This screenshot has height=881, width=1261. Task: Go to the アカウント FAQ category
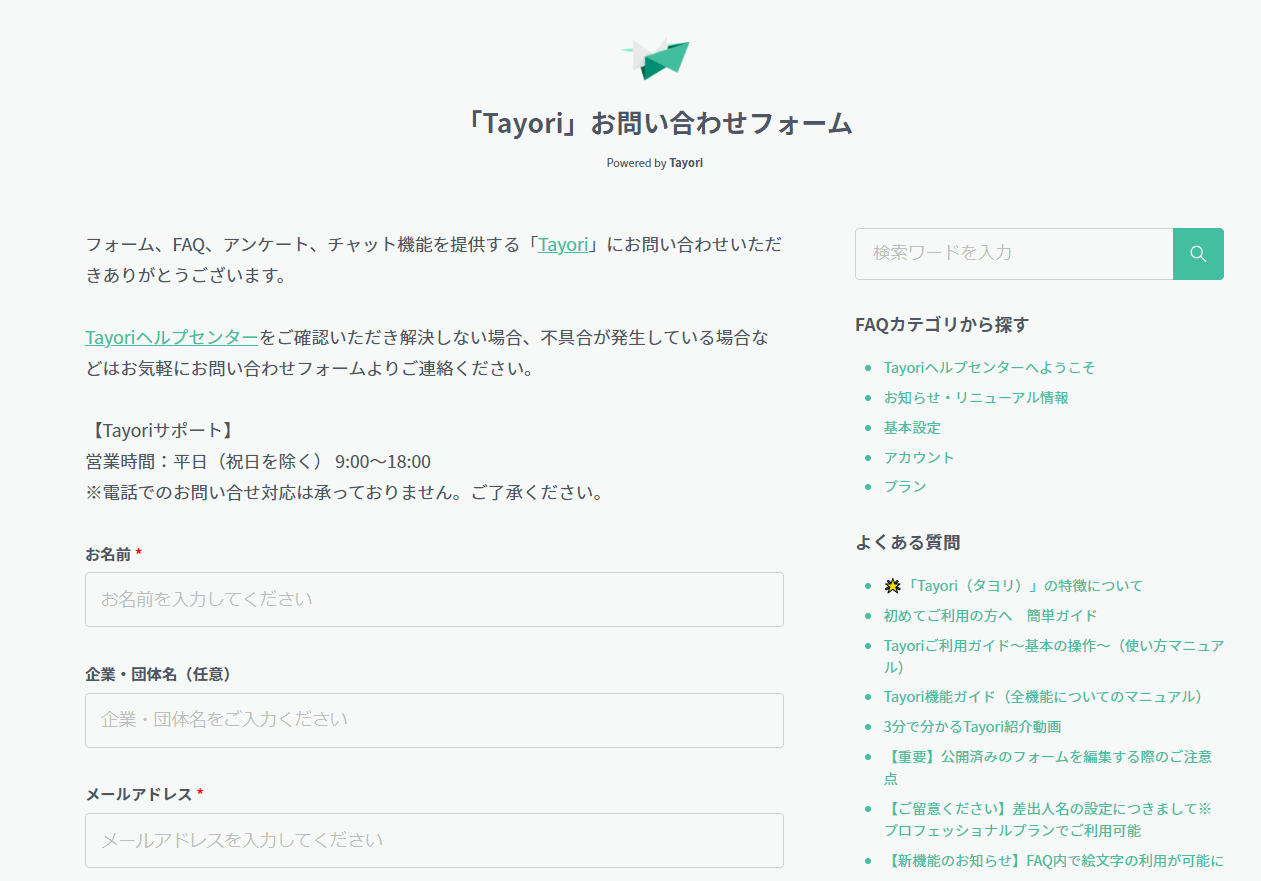pyautogui.click(x=919, y=457)
